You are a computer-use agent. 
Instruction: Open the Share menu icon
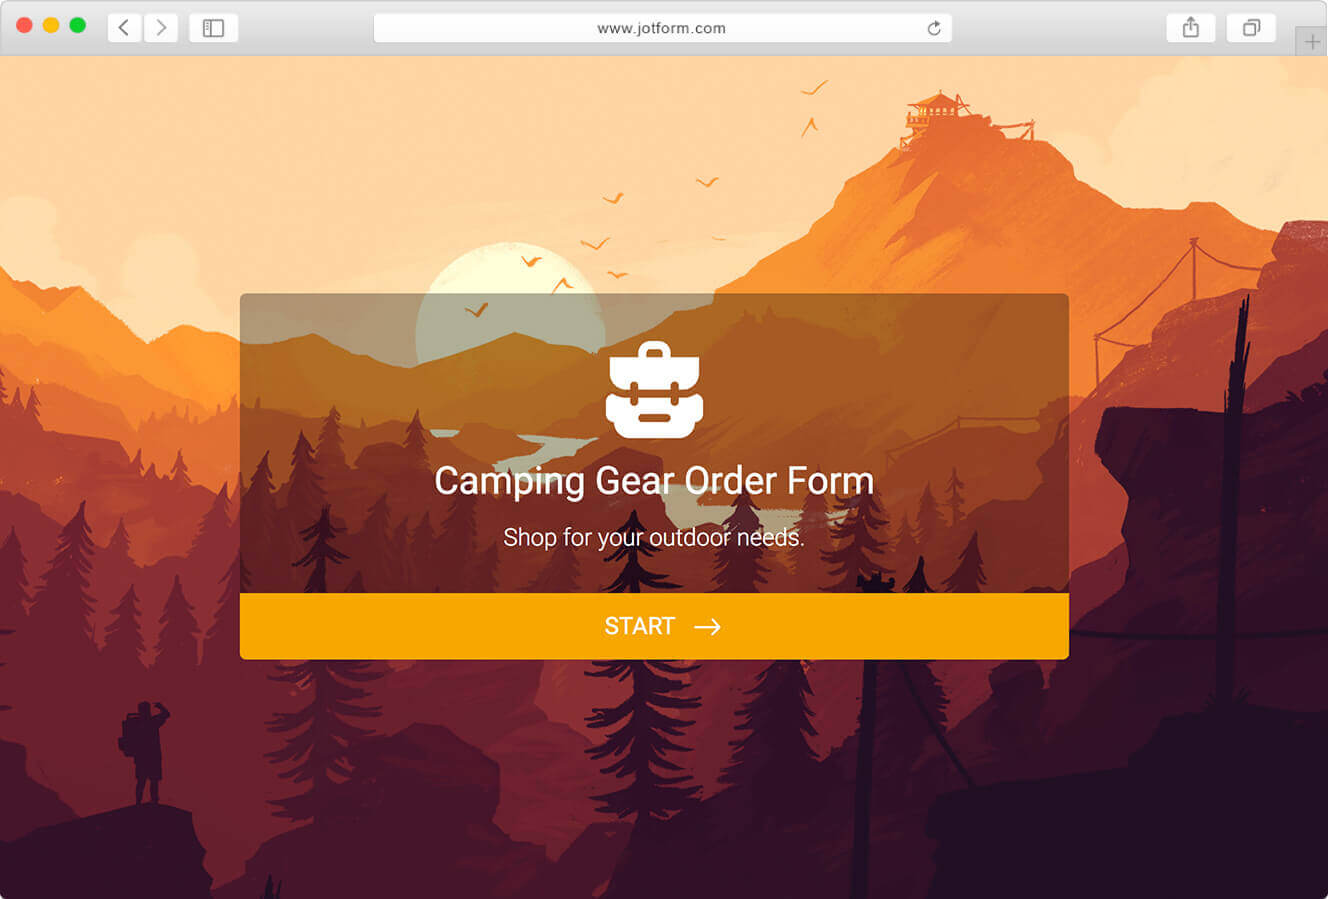[x=1190, y=28]
